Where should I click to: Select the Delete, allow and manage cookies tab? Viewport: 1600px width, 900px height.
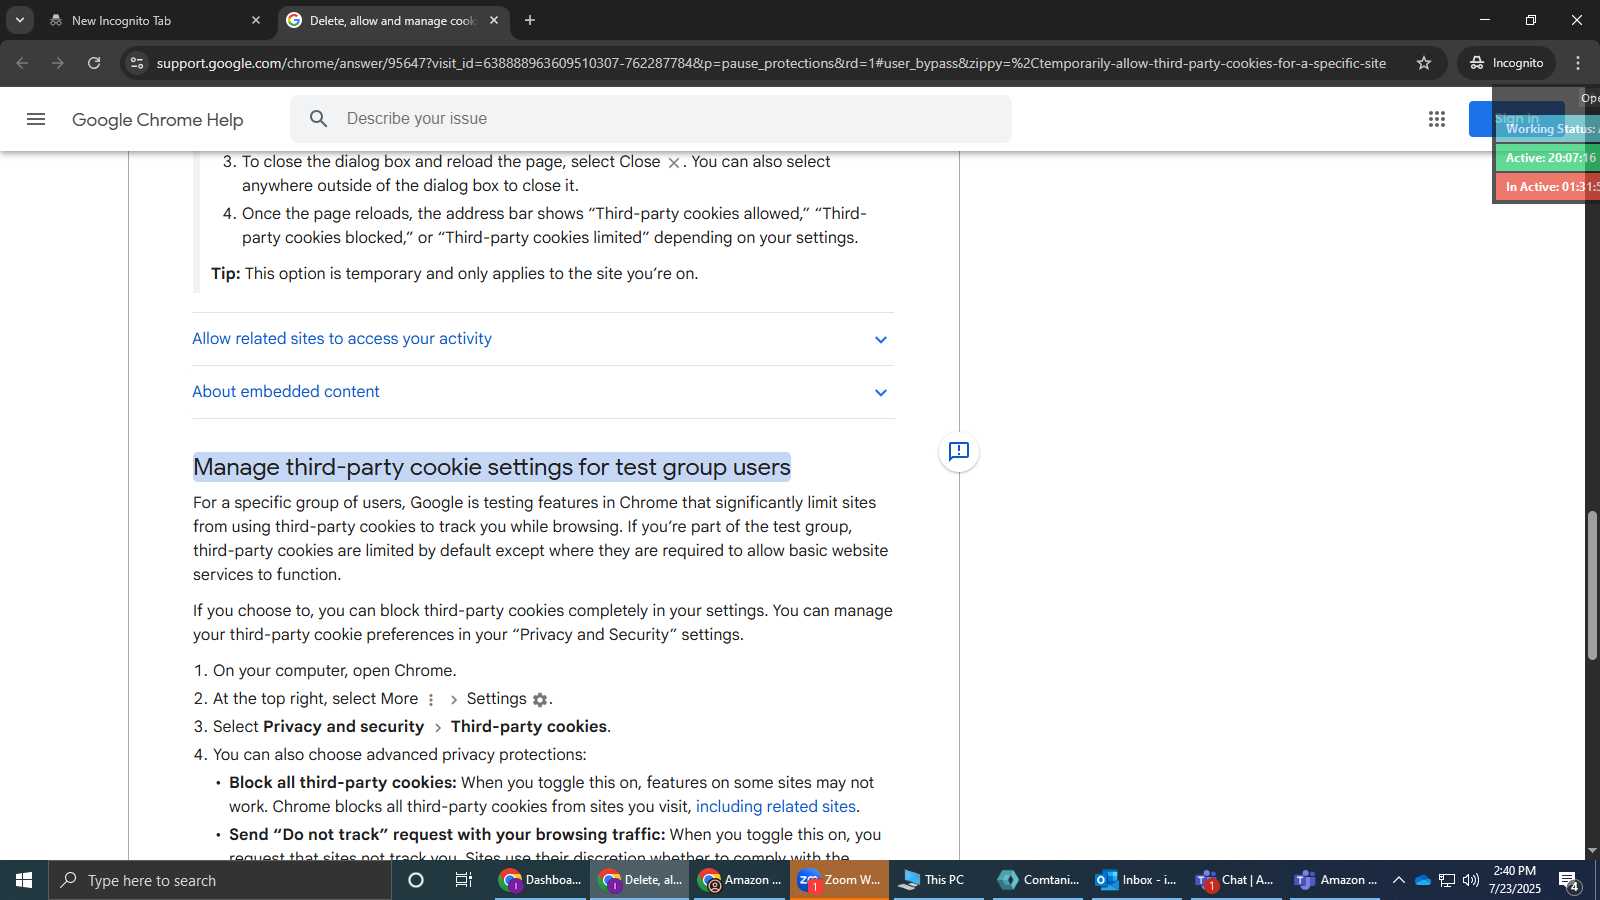(x=393, y=20)
